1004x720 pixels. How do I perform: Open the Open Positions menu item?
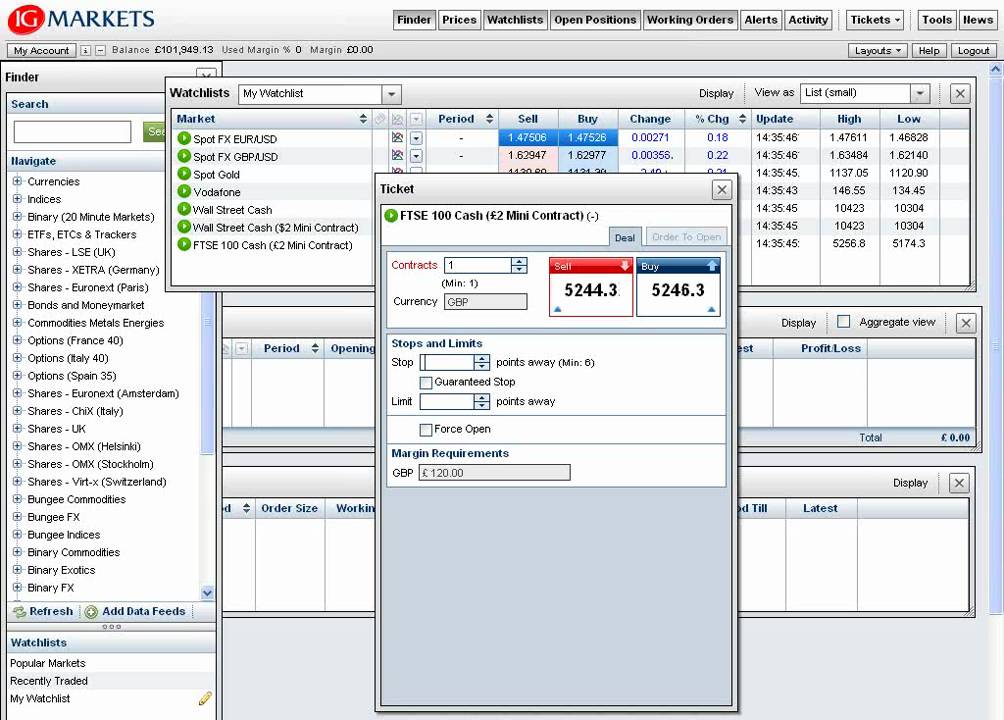point(595,20)
